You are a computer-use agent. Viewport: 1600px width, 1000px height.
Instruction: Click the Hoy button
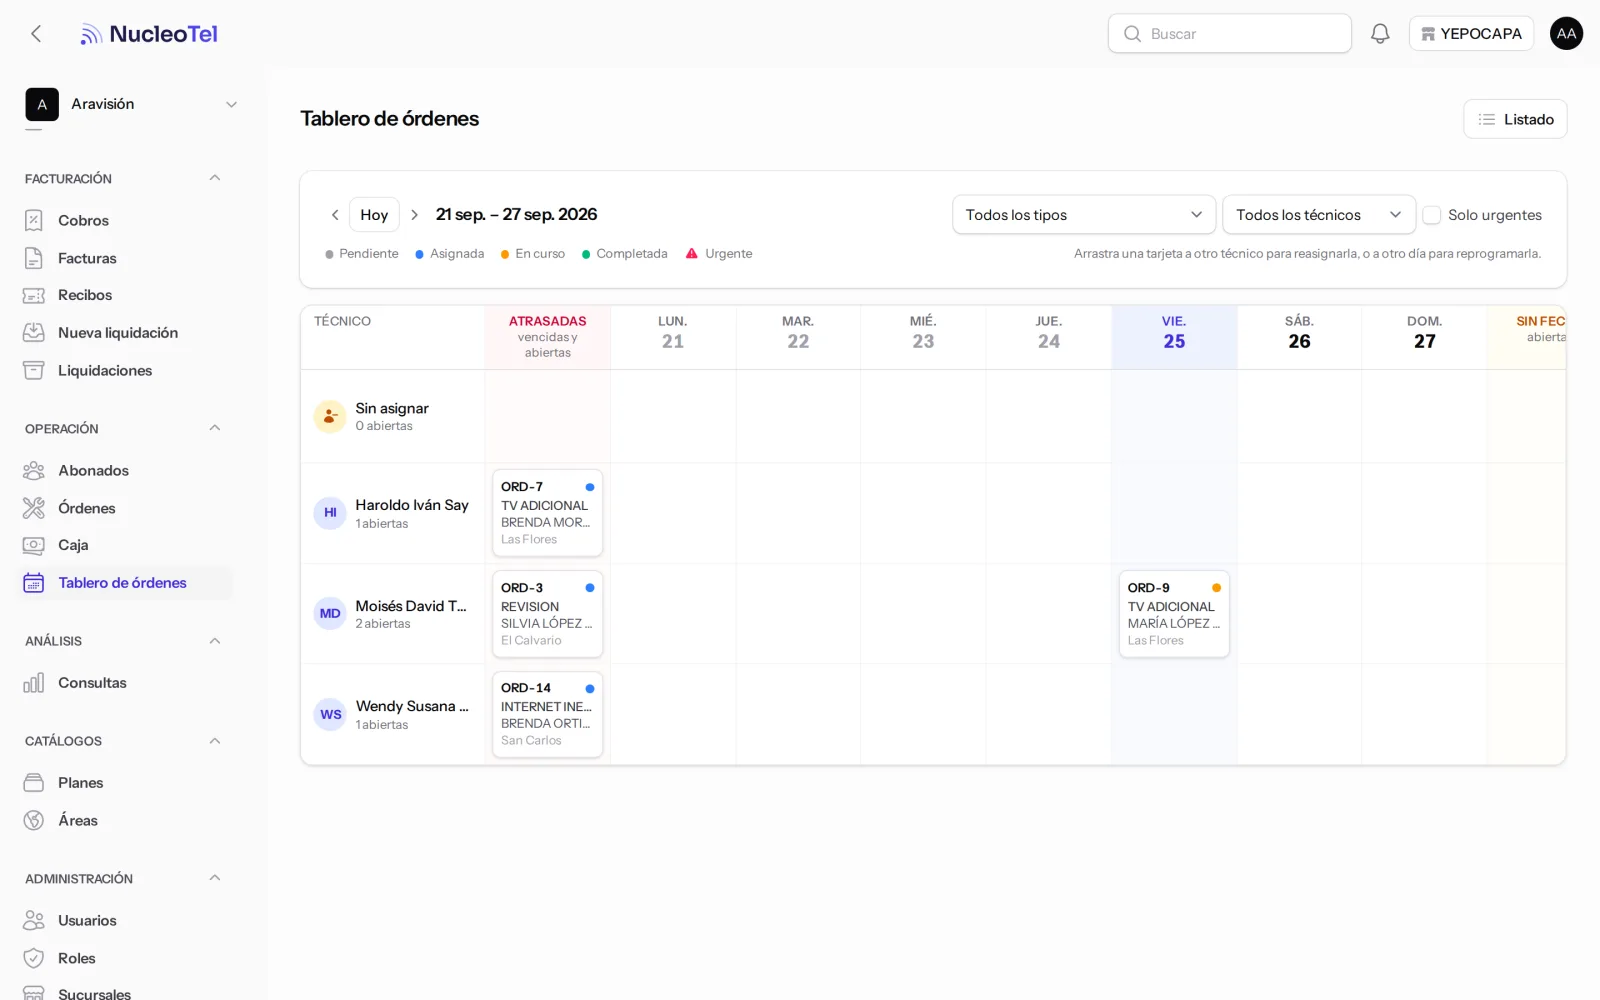pos(374,215)
